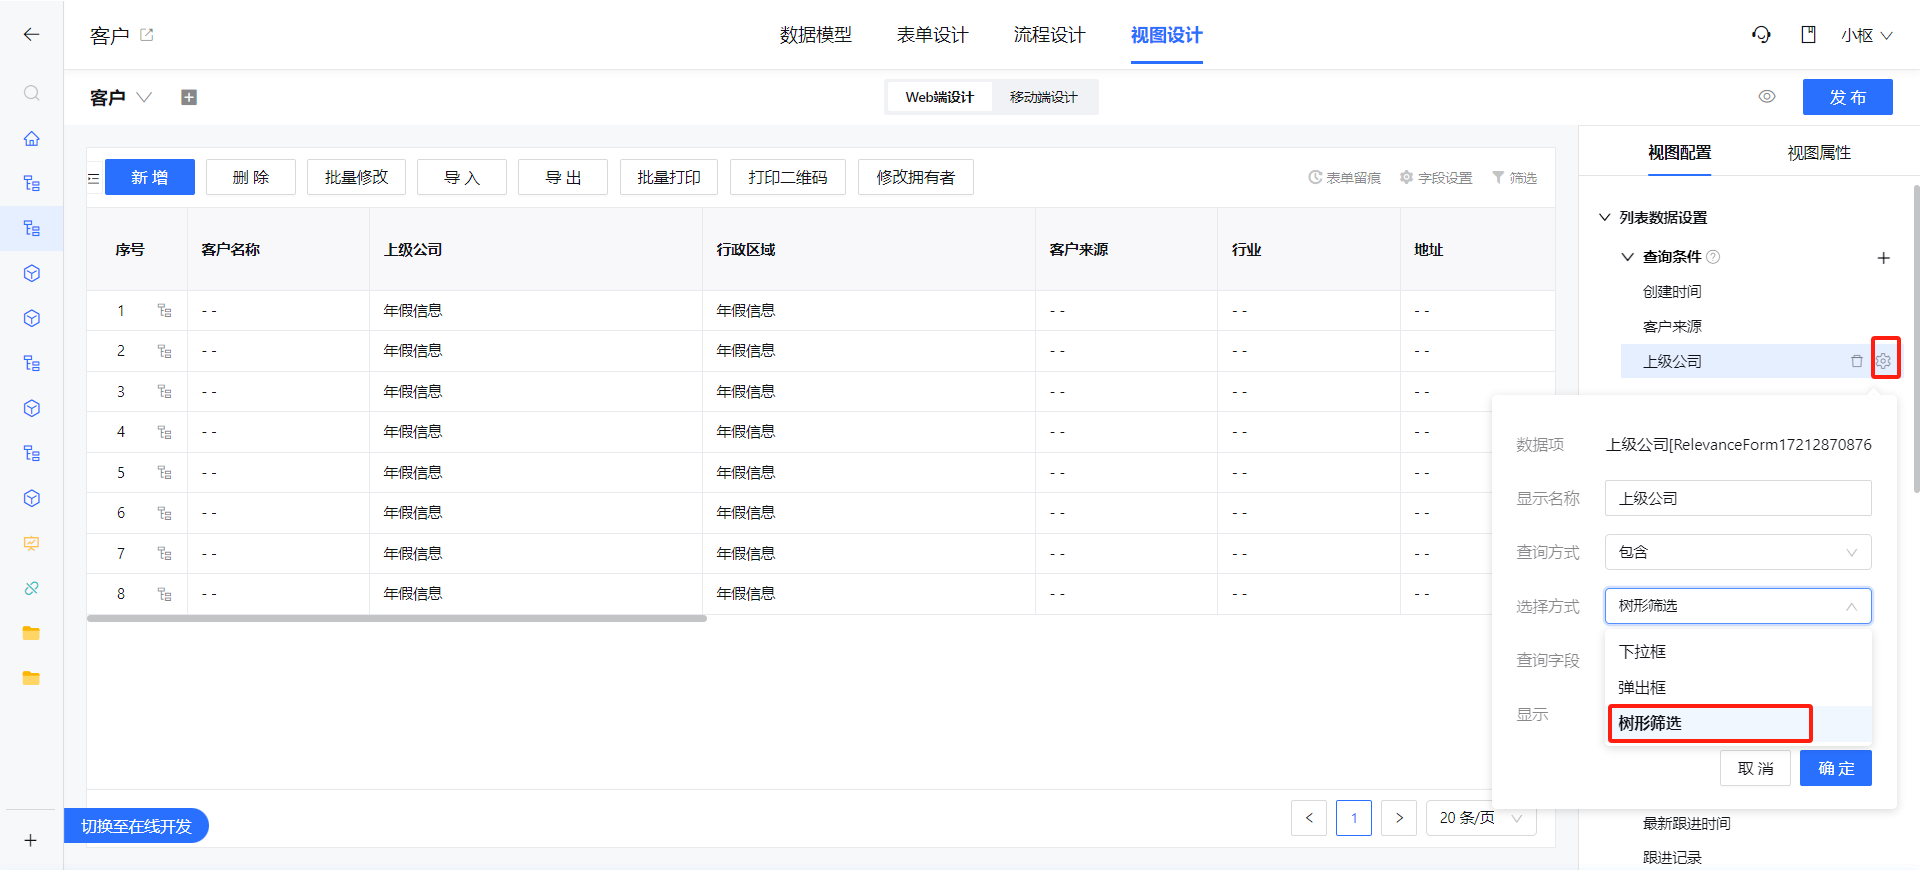
Task: Choose 弹出框 from the dropdown list
Action: click(x=1739, y=688)
